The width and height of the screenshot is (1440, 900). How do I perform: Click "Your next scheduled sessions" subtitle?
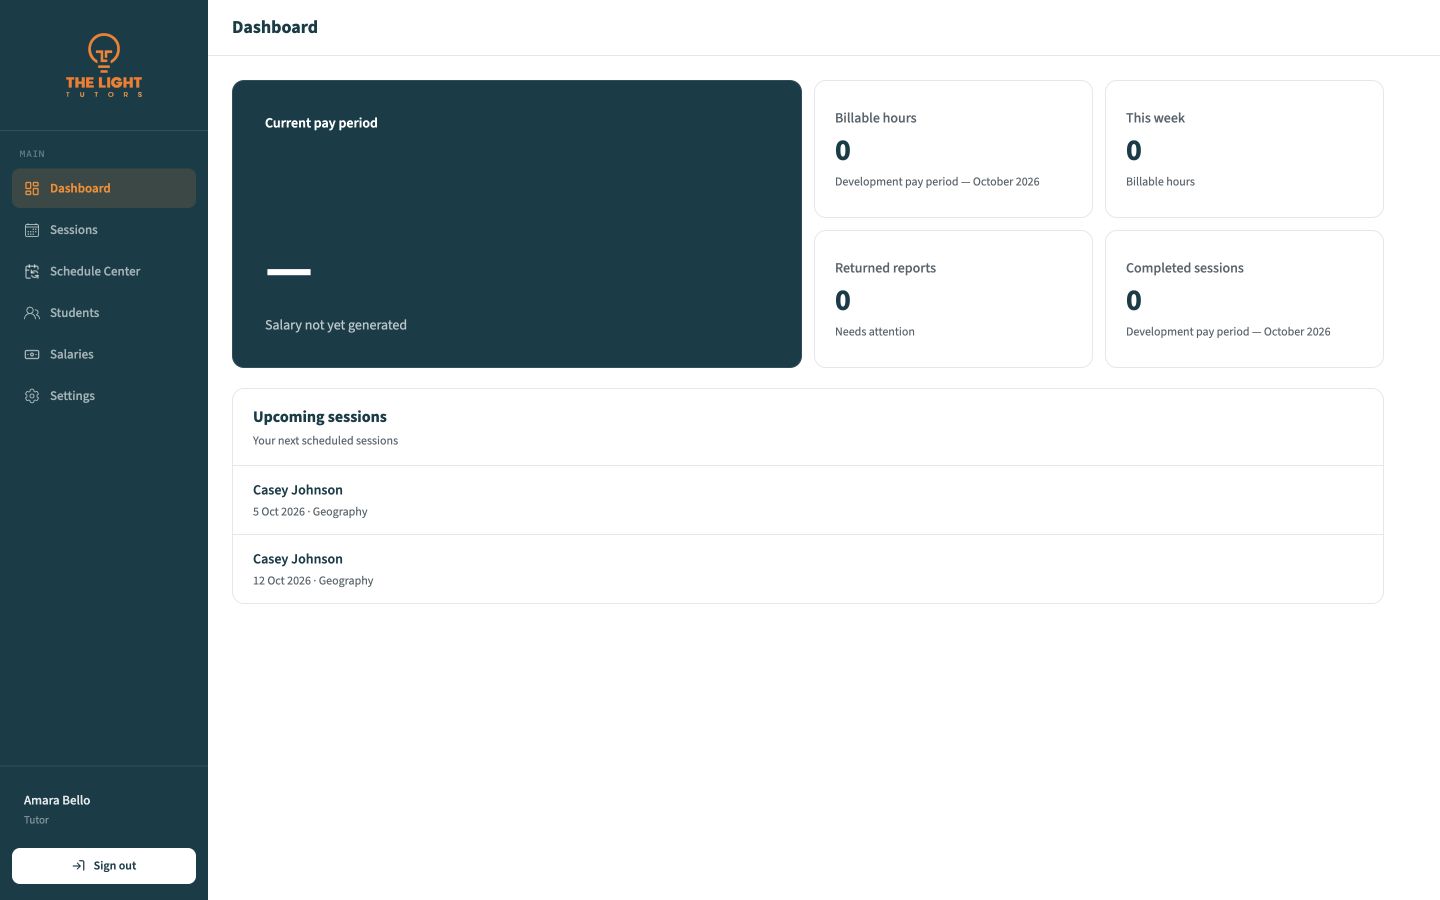(x=325, y=441)
